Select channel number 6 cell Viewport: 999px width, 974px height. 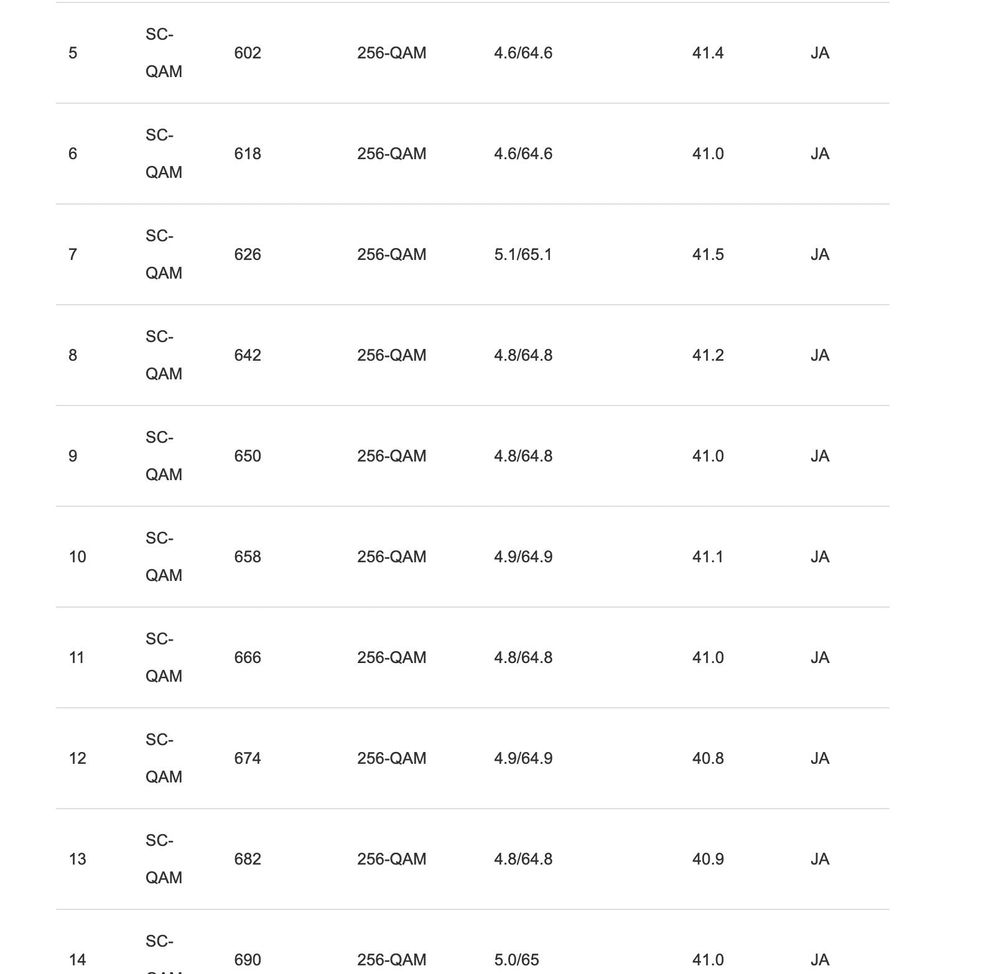point(72,154)
